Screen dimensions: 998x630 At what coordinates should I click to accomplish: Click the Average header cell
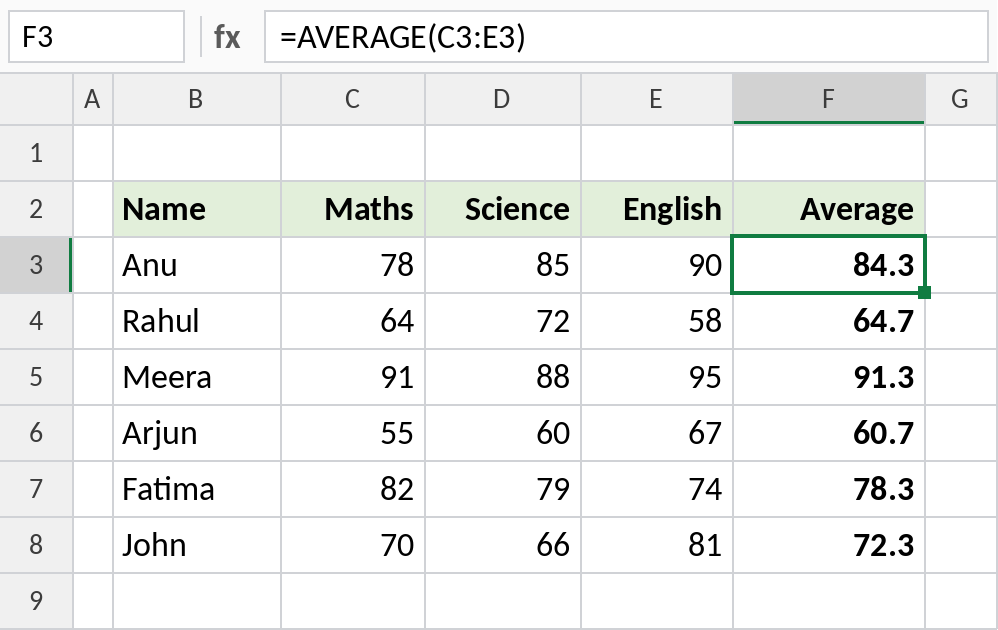click(x=829, y=209)
